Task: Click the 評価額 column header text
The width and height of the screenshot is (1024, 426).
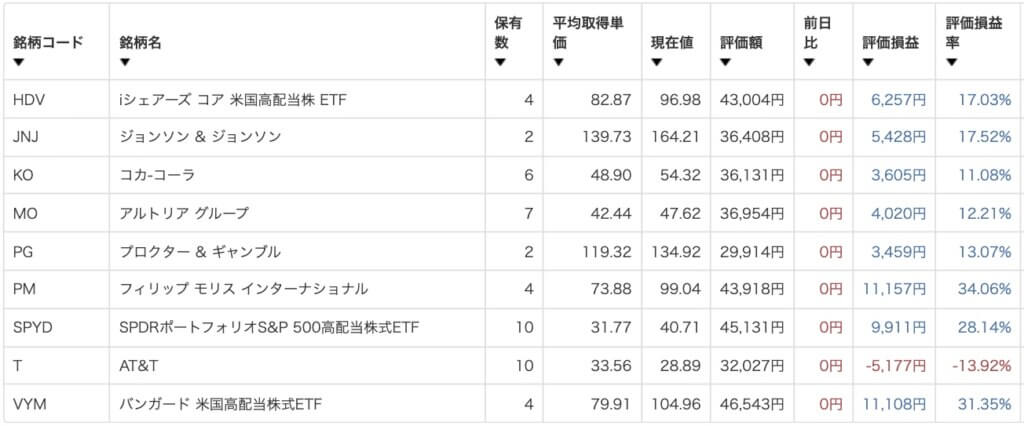Action: pyautogui.click(x=741, y=43)
